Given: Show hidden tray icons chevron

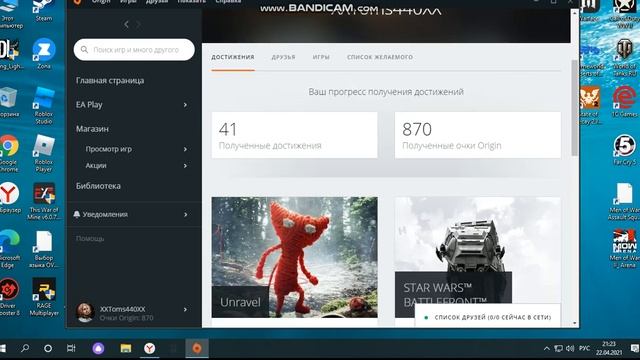Looking at the screenshot, I should click(x=547, y=348).
